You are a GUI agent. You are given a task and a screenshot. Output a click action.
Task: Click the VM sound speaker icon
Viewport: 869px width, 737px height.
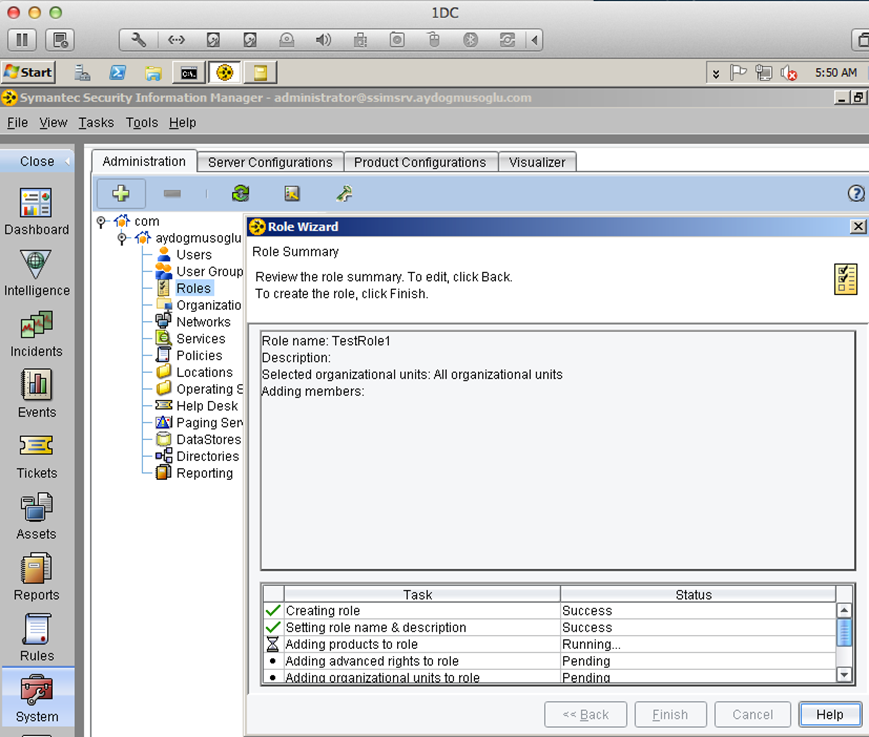[323, 40]
